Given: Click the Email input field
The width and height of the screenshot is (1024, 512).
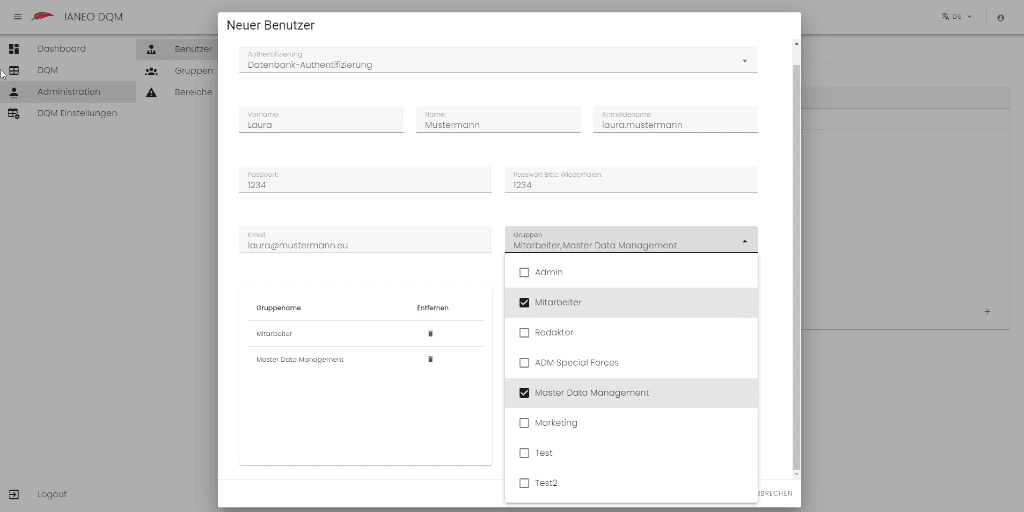Looking at the screenshot, I should [365, 240].
